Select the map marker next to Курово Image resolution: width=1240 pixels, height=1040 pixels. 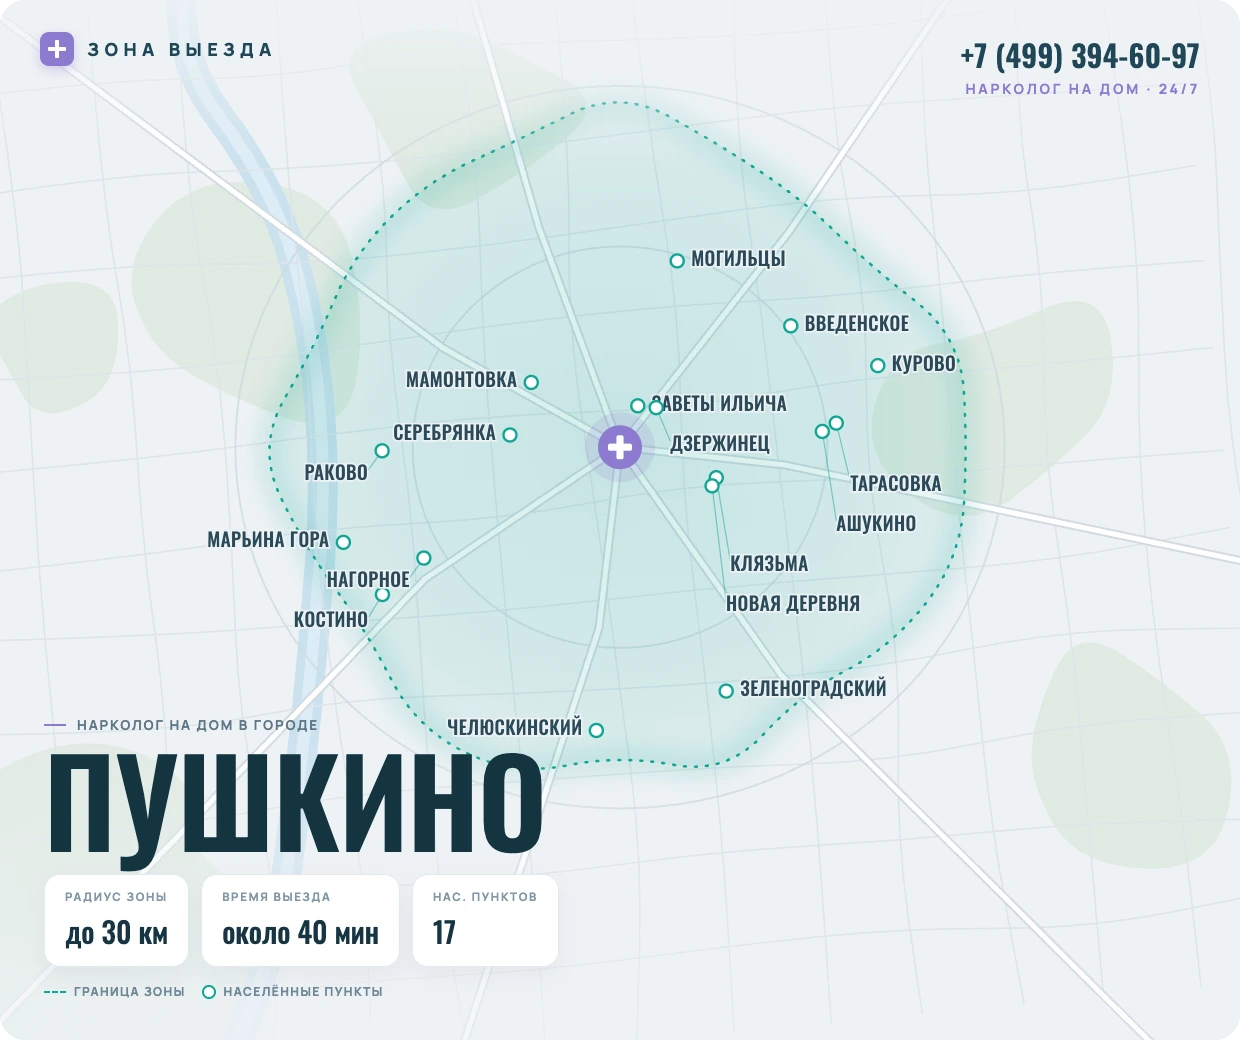coord(878,366)
